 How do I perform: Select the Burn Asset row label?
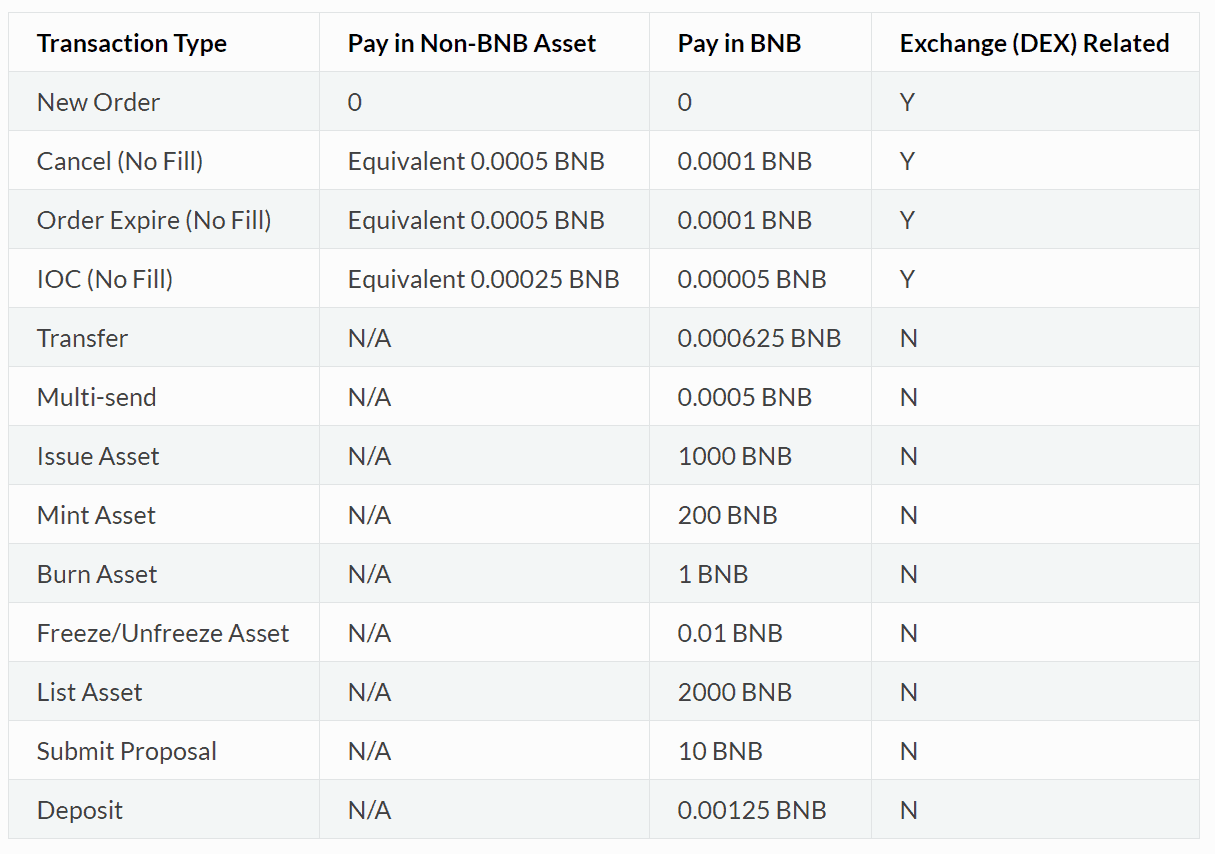pyautogui.click(x=96, y=574)
